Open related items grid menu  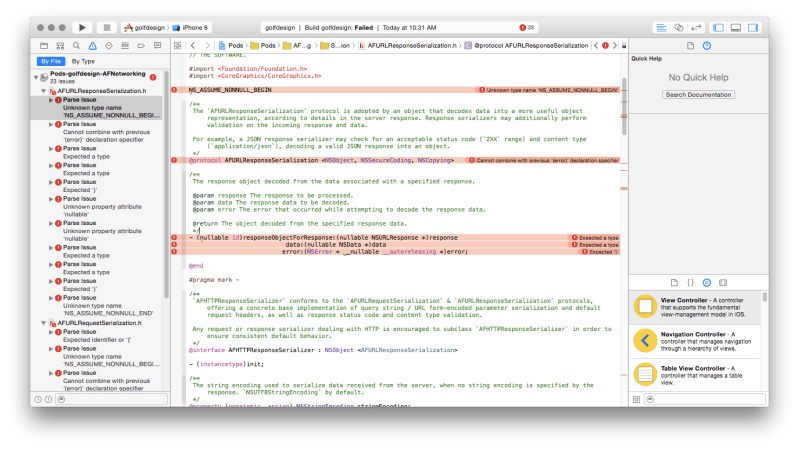(177, 45)
